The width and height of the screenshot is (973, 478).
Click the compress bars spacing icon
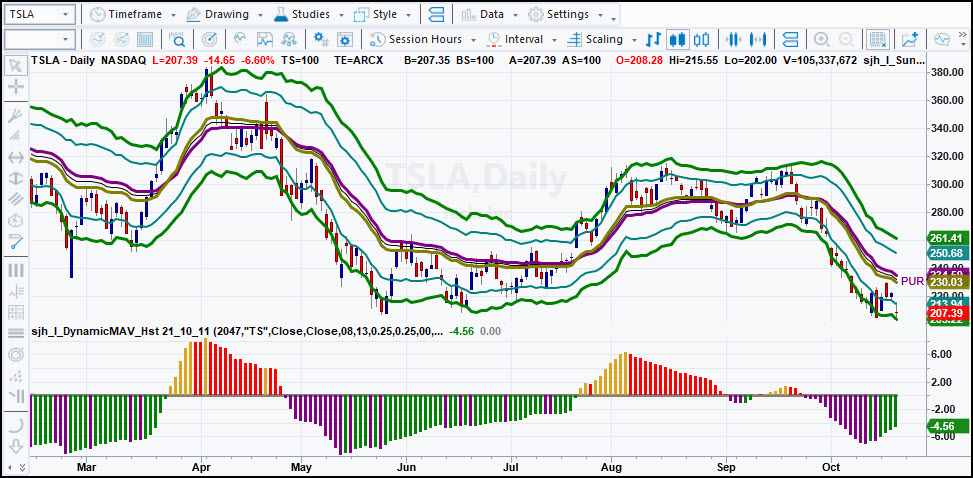(x=733, y=39)
